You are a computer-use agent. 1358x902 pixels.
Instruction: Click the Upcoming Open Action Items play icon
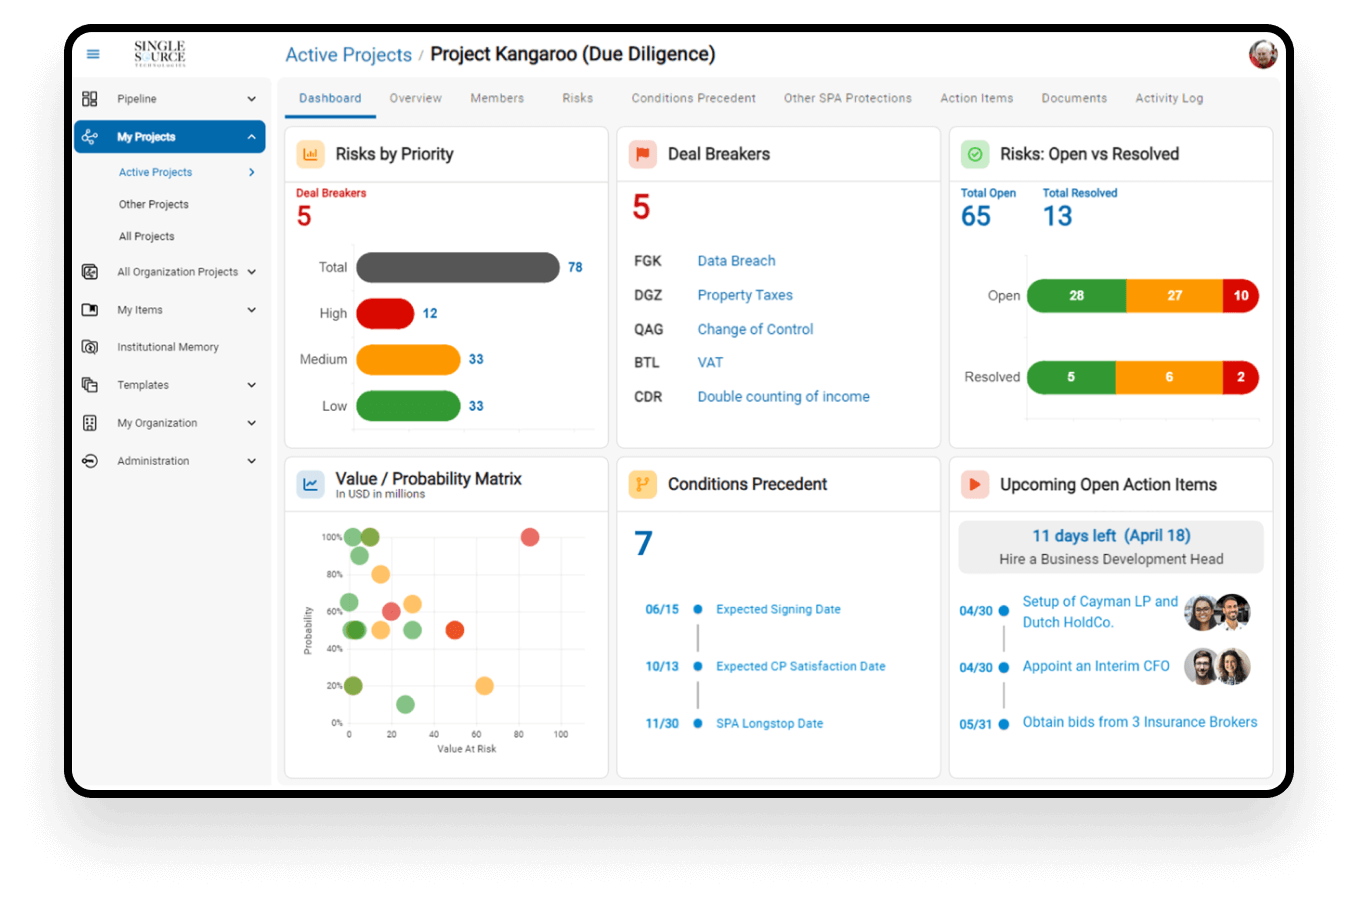point(975,484)
